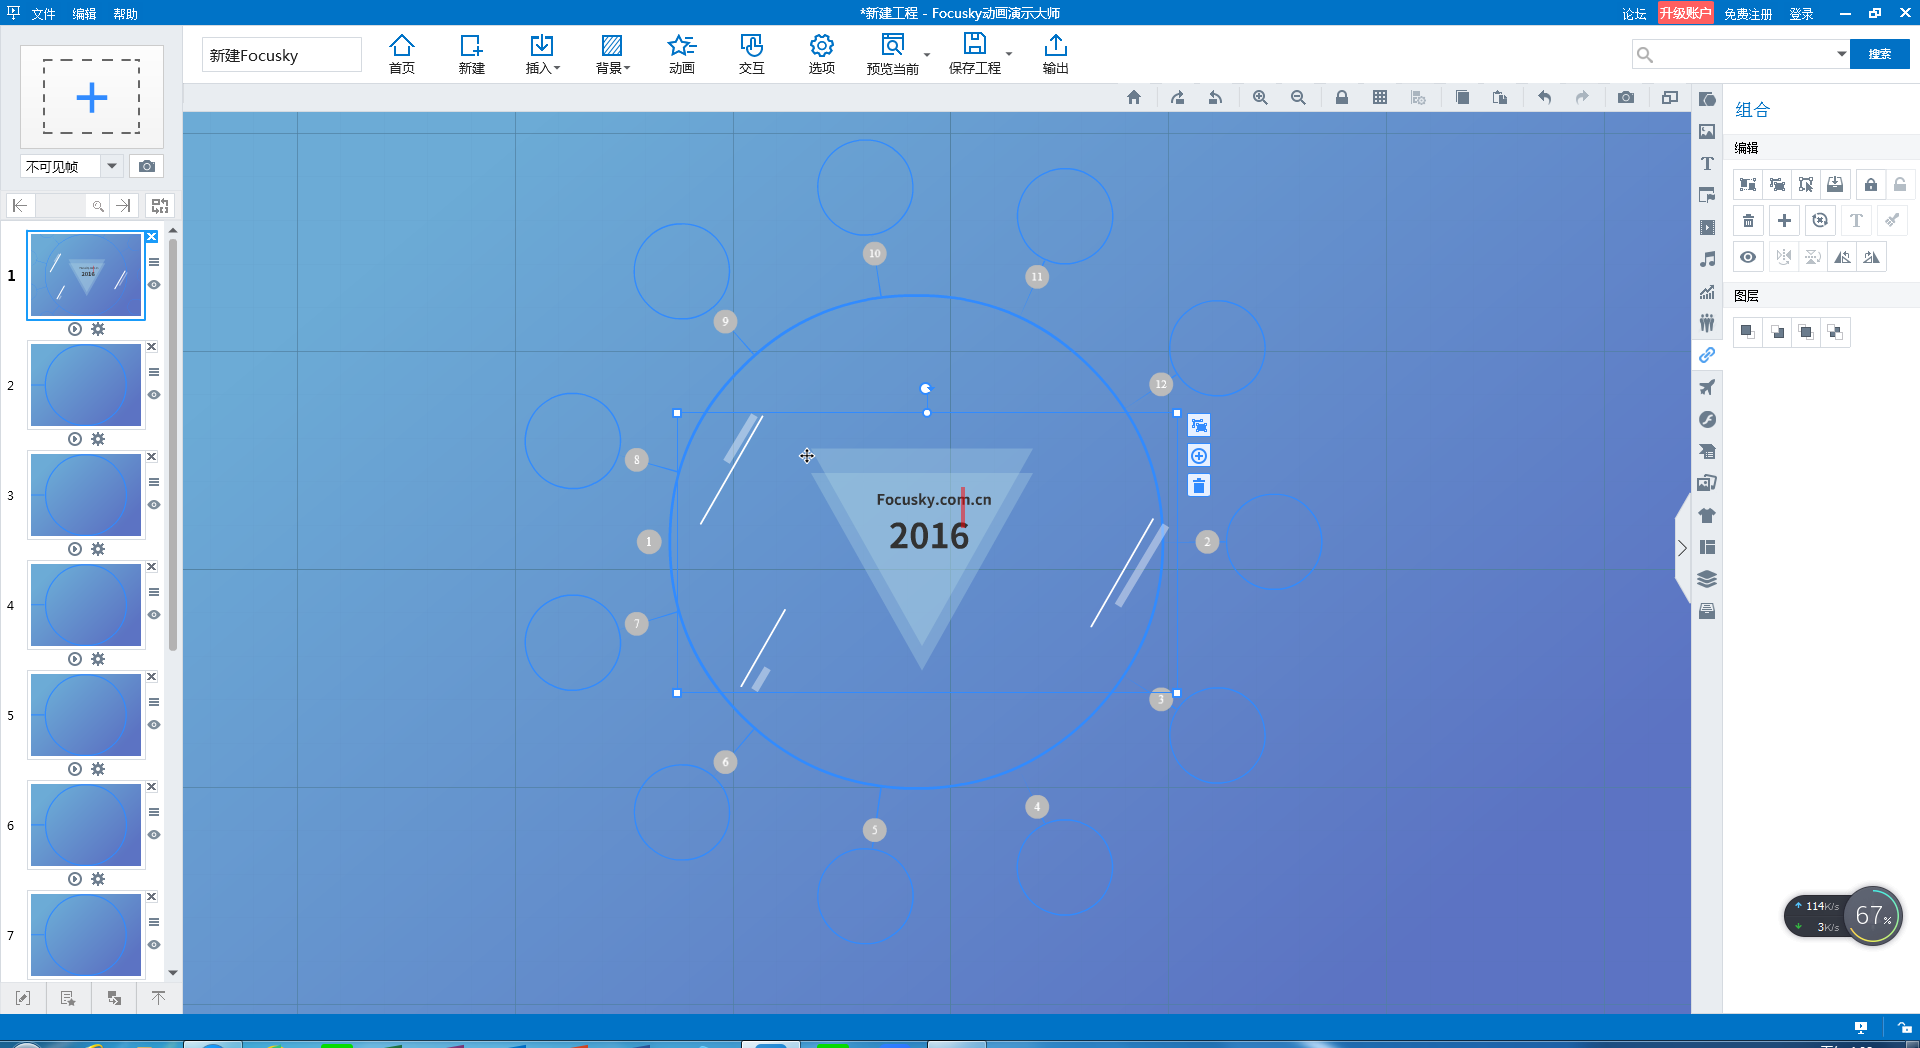This screenshot has height=1048, width=1920.
Task: Expand the 插入 insert dropdown
Action: coord(557,69)
